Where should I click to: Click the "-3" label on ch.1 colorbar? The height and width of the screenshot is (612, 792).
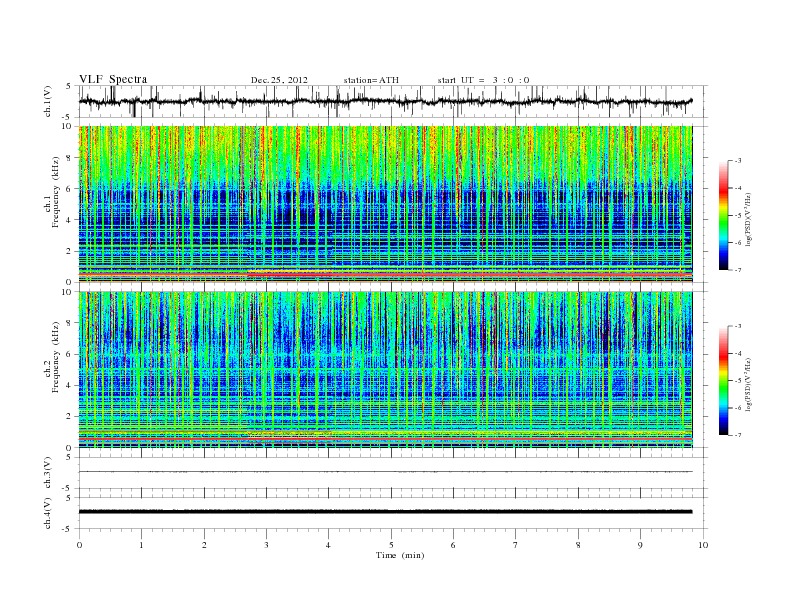pyautogui.click(x=737, y=161)
